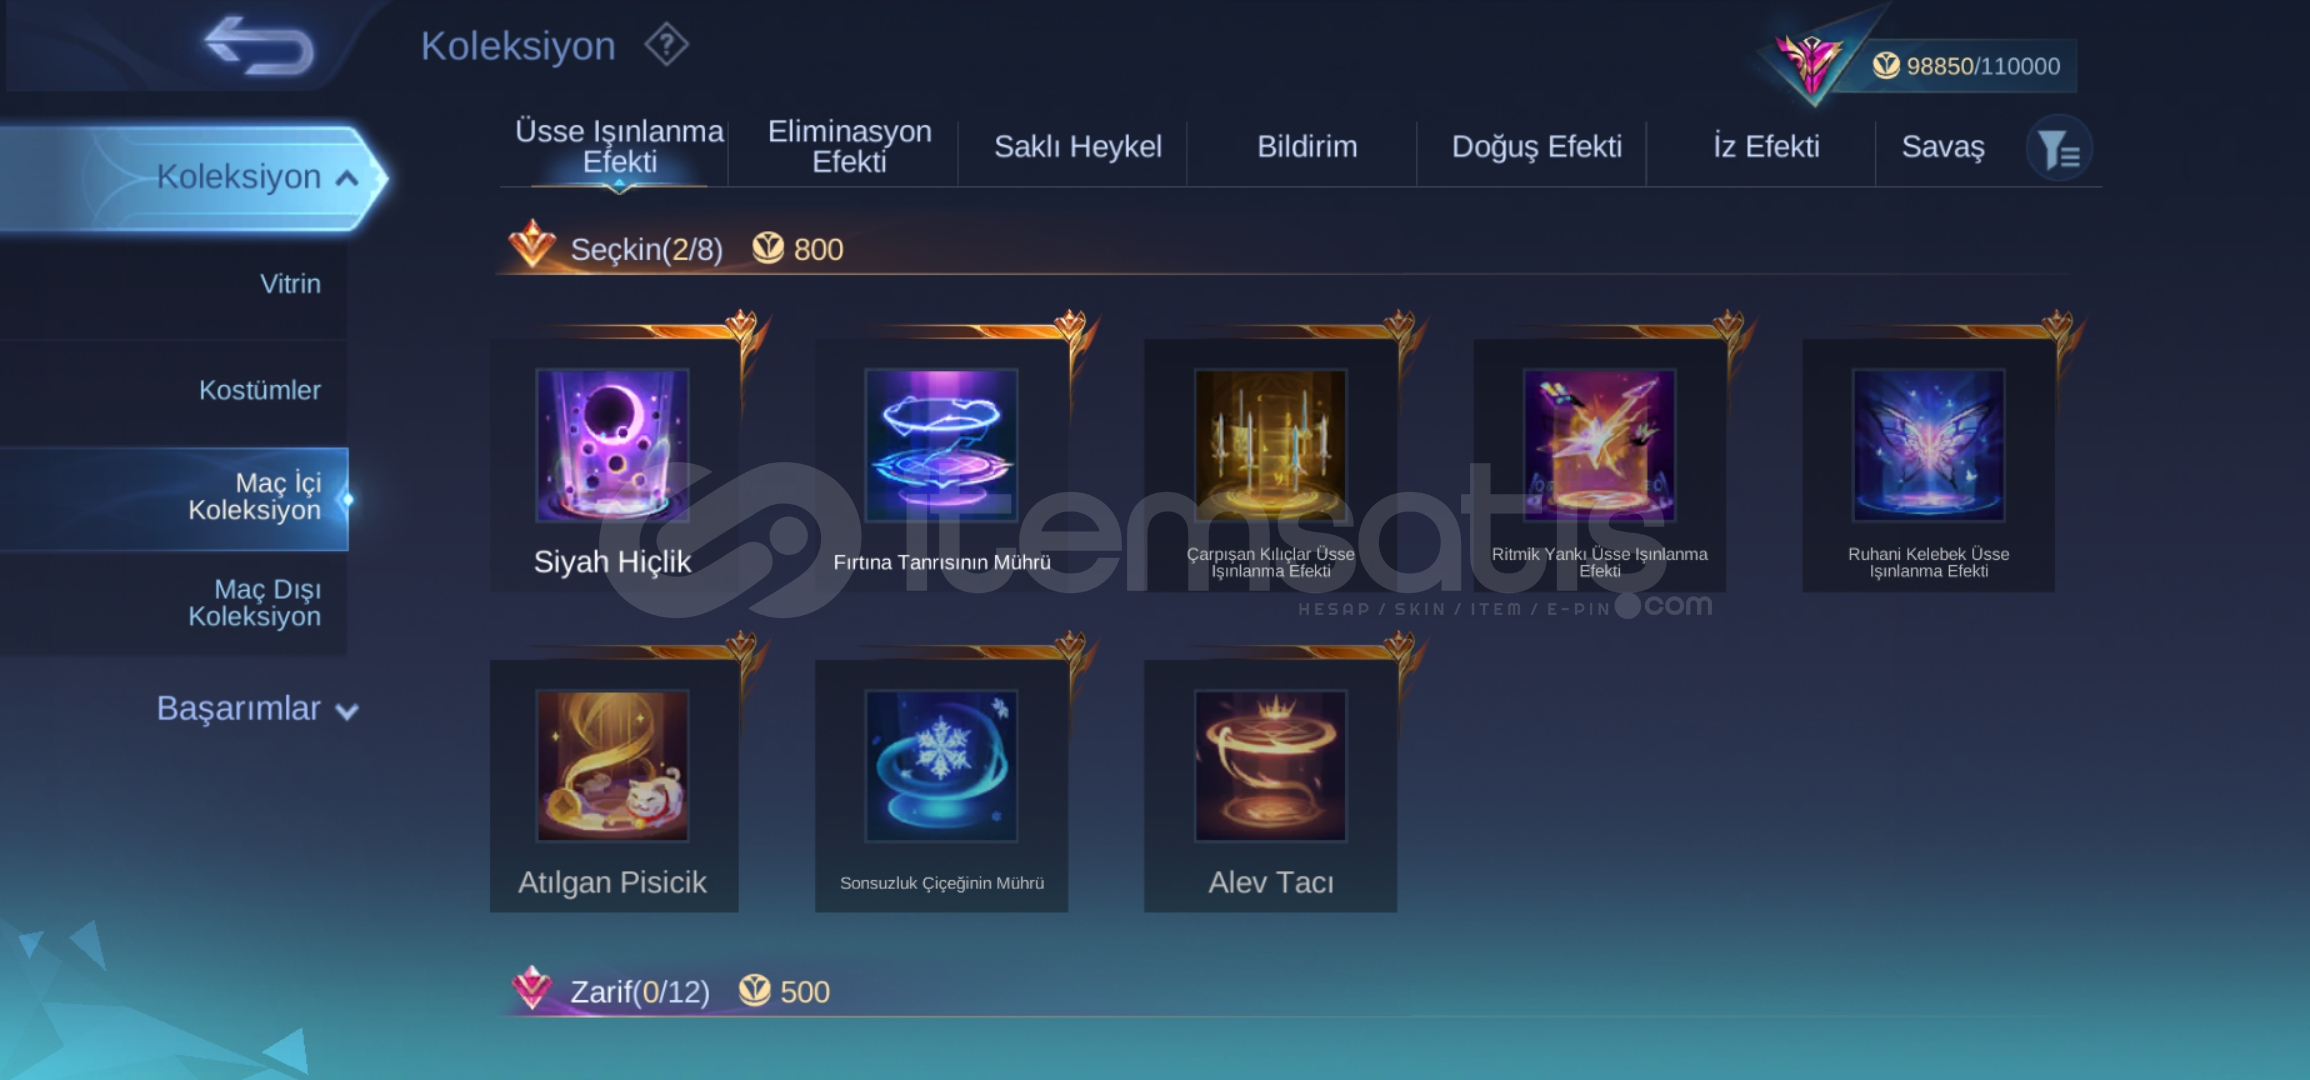Select the Fırtına Tanrısının Mührü effect icon

[941, 445]
